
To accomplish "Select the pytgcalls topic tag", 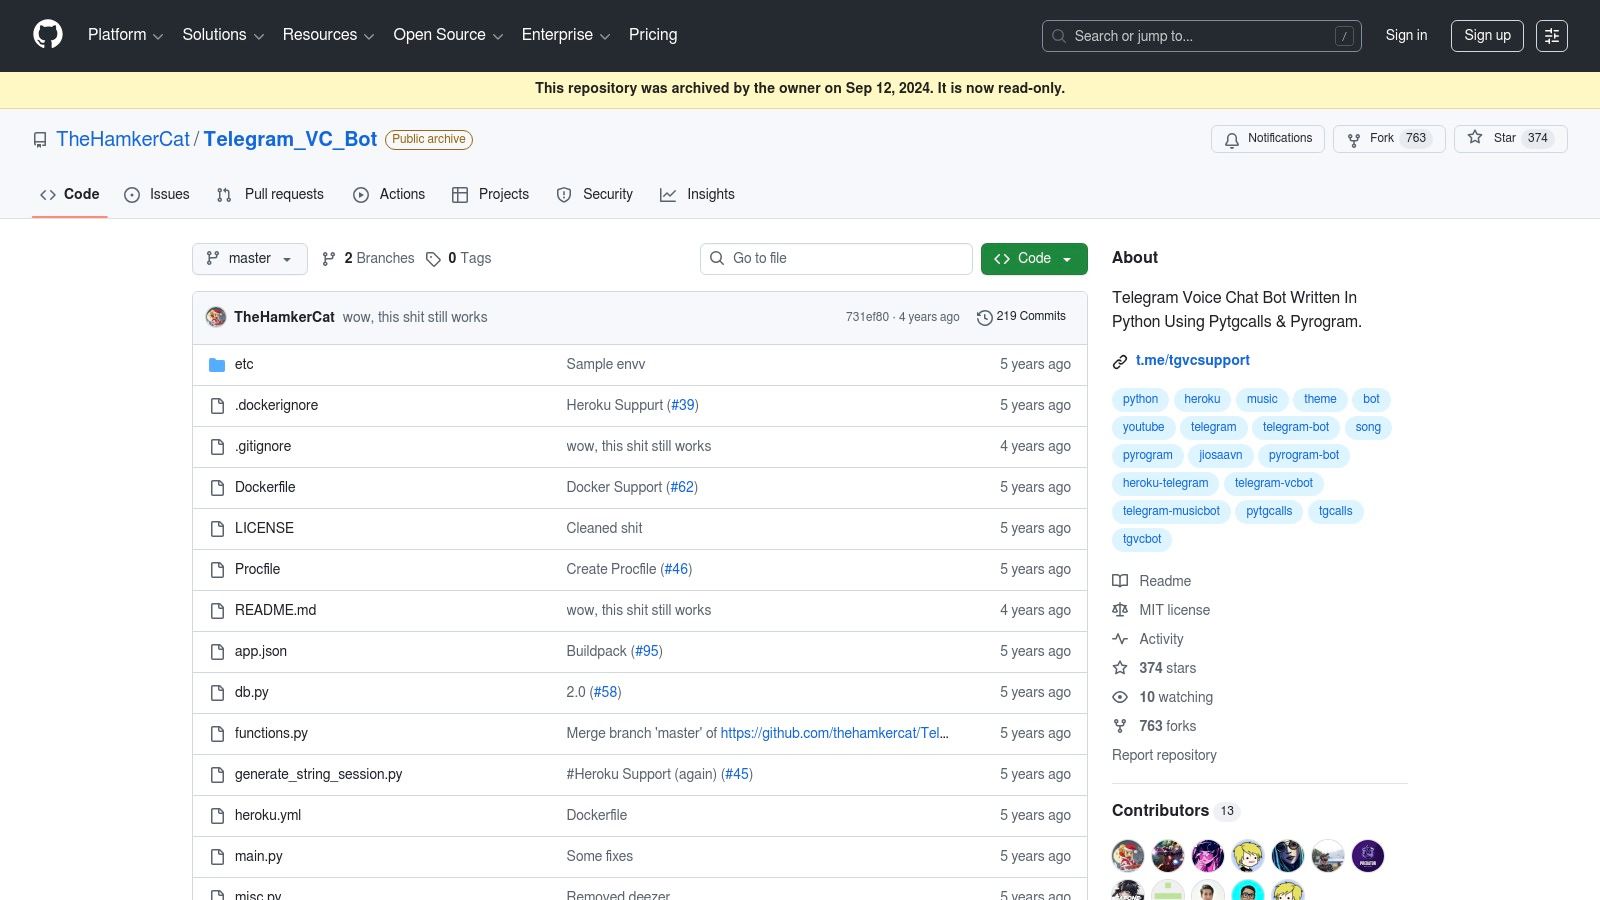I will tap(1269, 512).
